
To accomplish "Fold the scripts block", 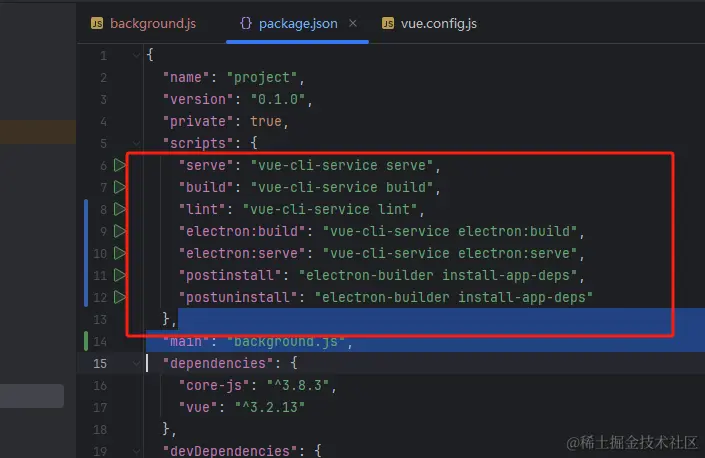I will pos(136,143).
